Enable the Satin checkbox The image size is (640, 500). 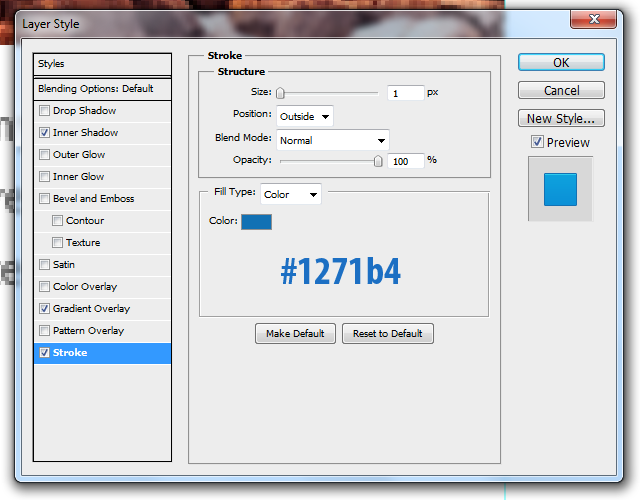(44, 265)
